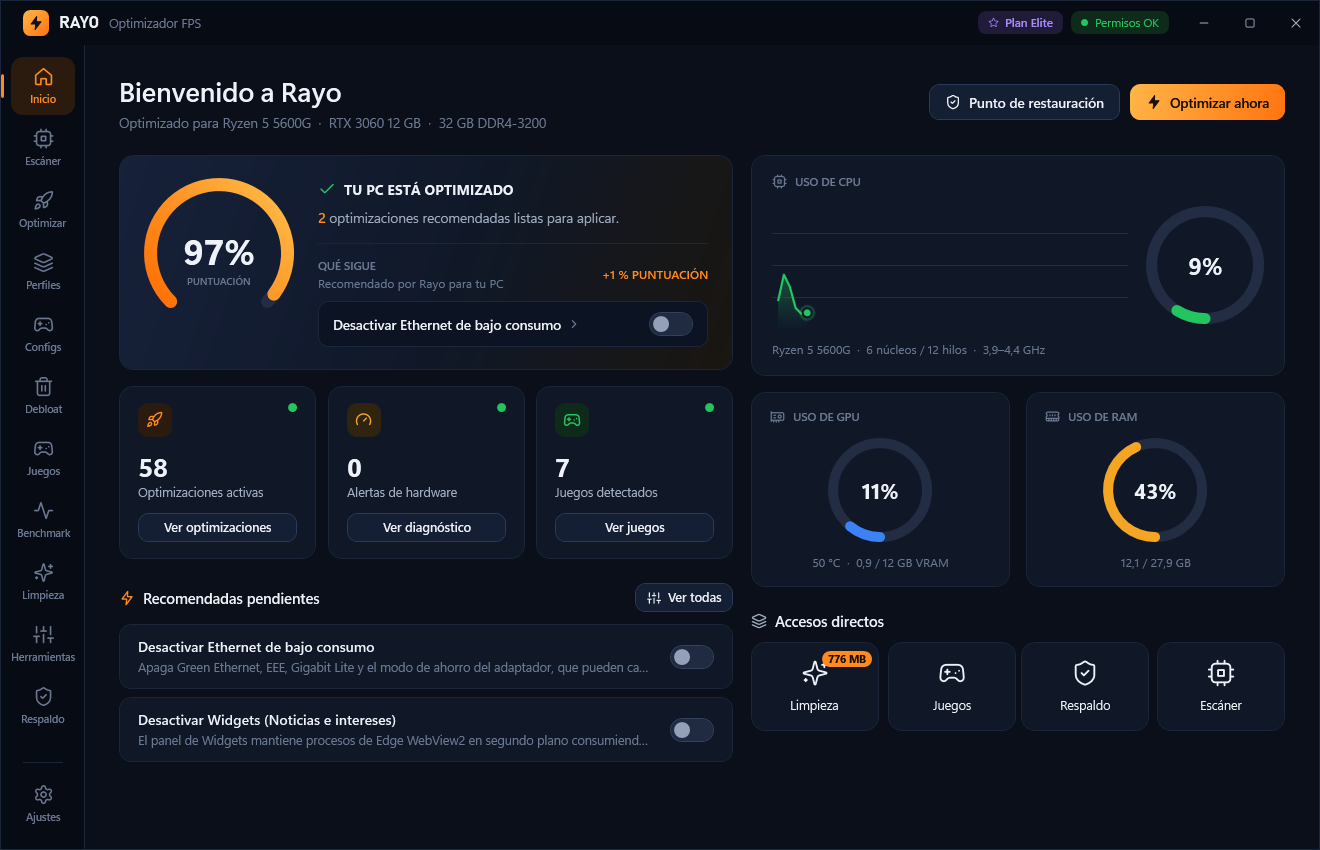Open the Respaldo shortcut card
The image size is (1320, 850).
[x=1085, y=685]
